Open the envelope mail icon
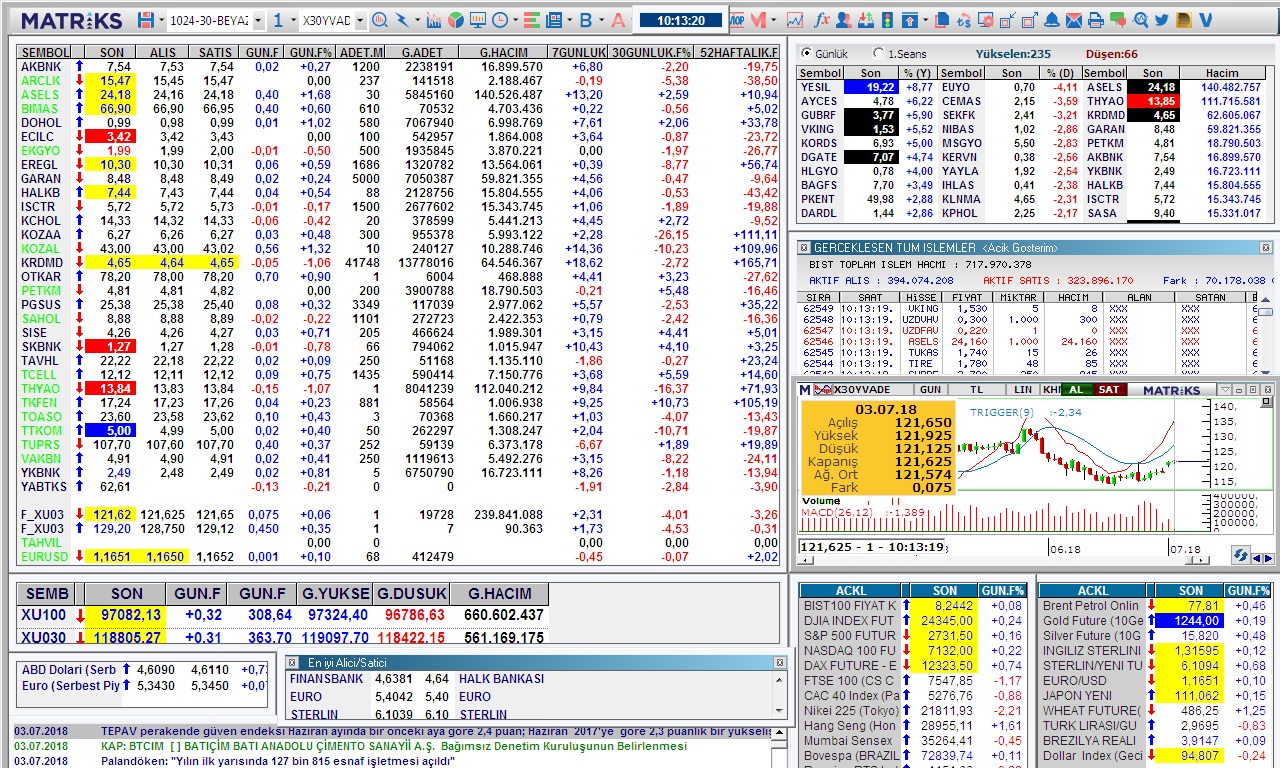Image resolution: width=1280 pixels, height=768 pixels. coord(1074,20)
